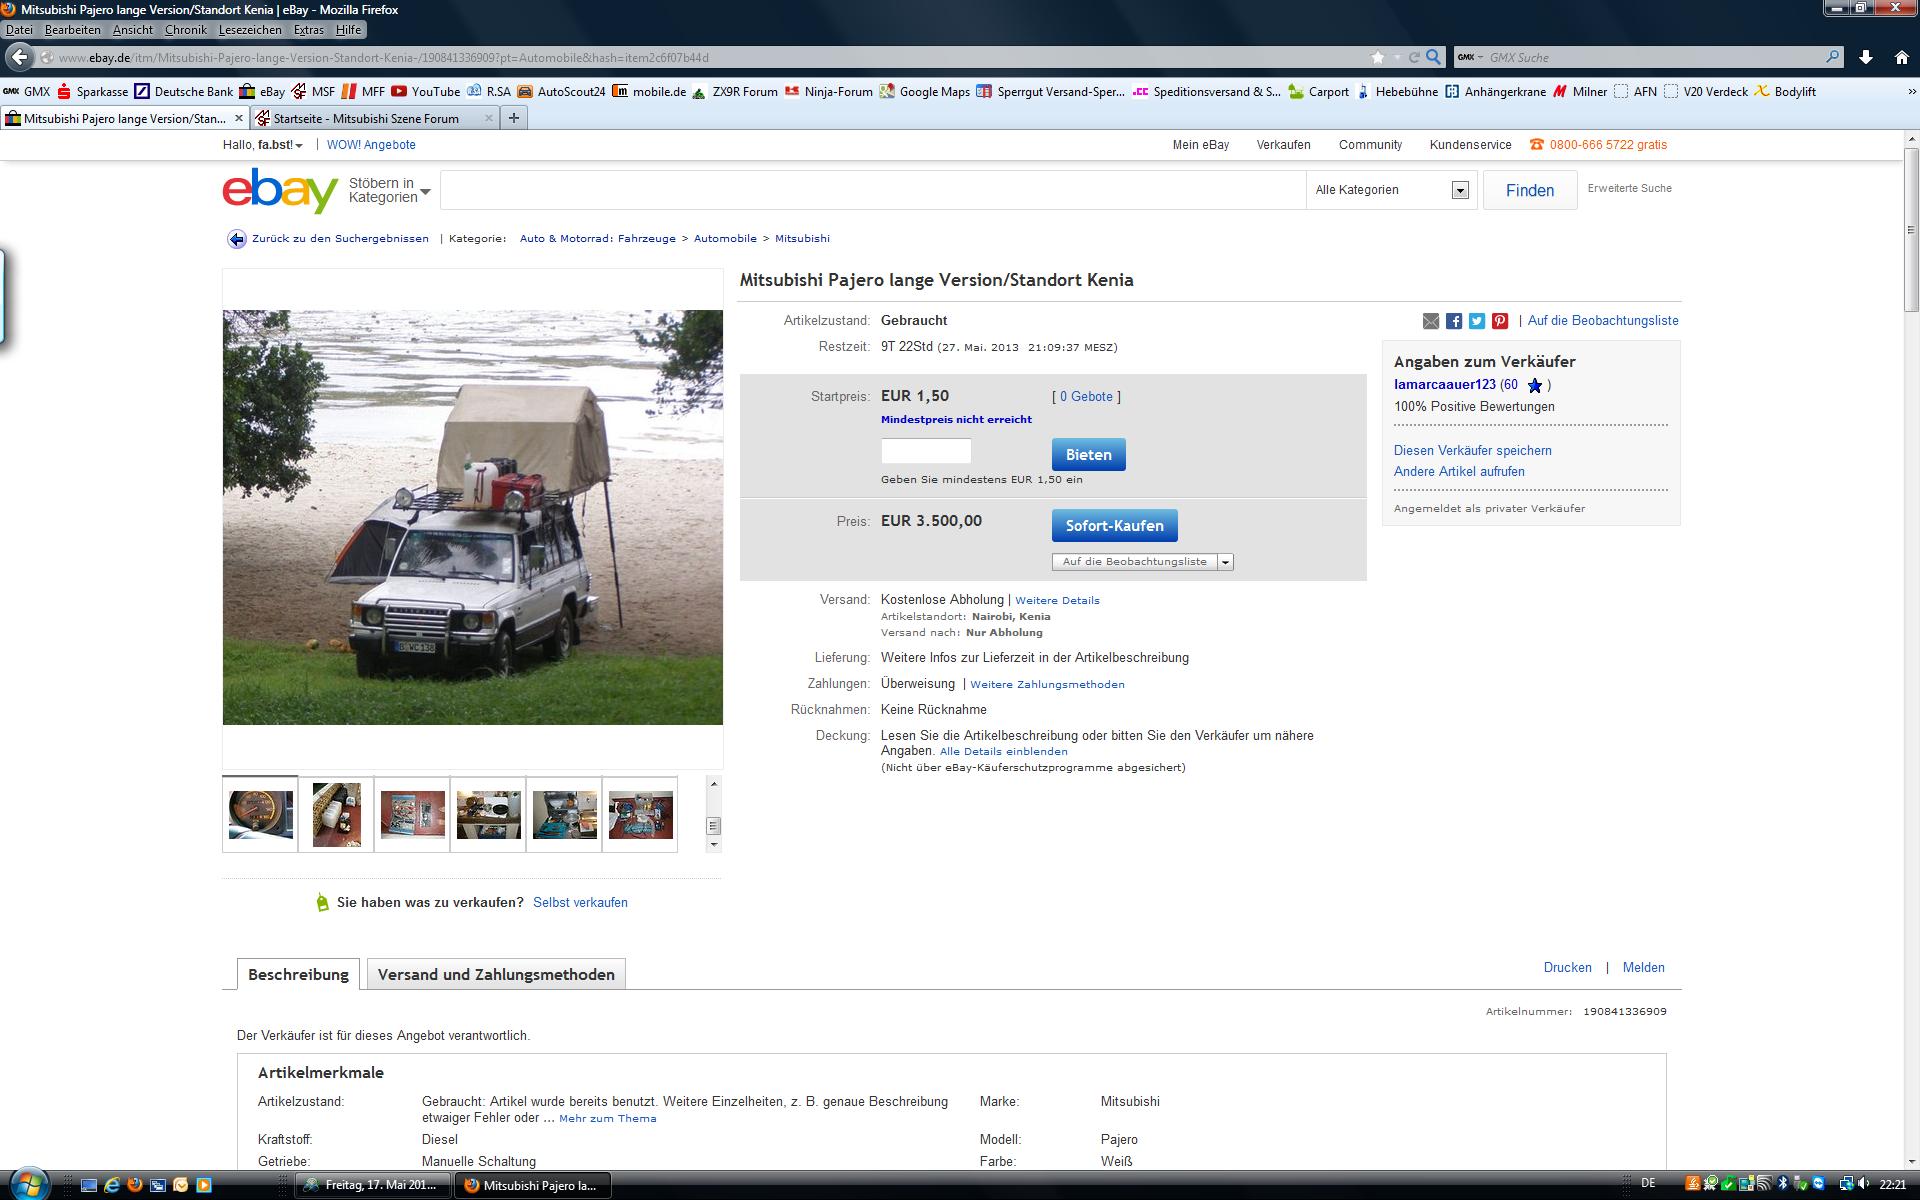
Task: Open the Firefox downloads arrow
Action: coord(1866,58)
